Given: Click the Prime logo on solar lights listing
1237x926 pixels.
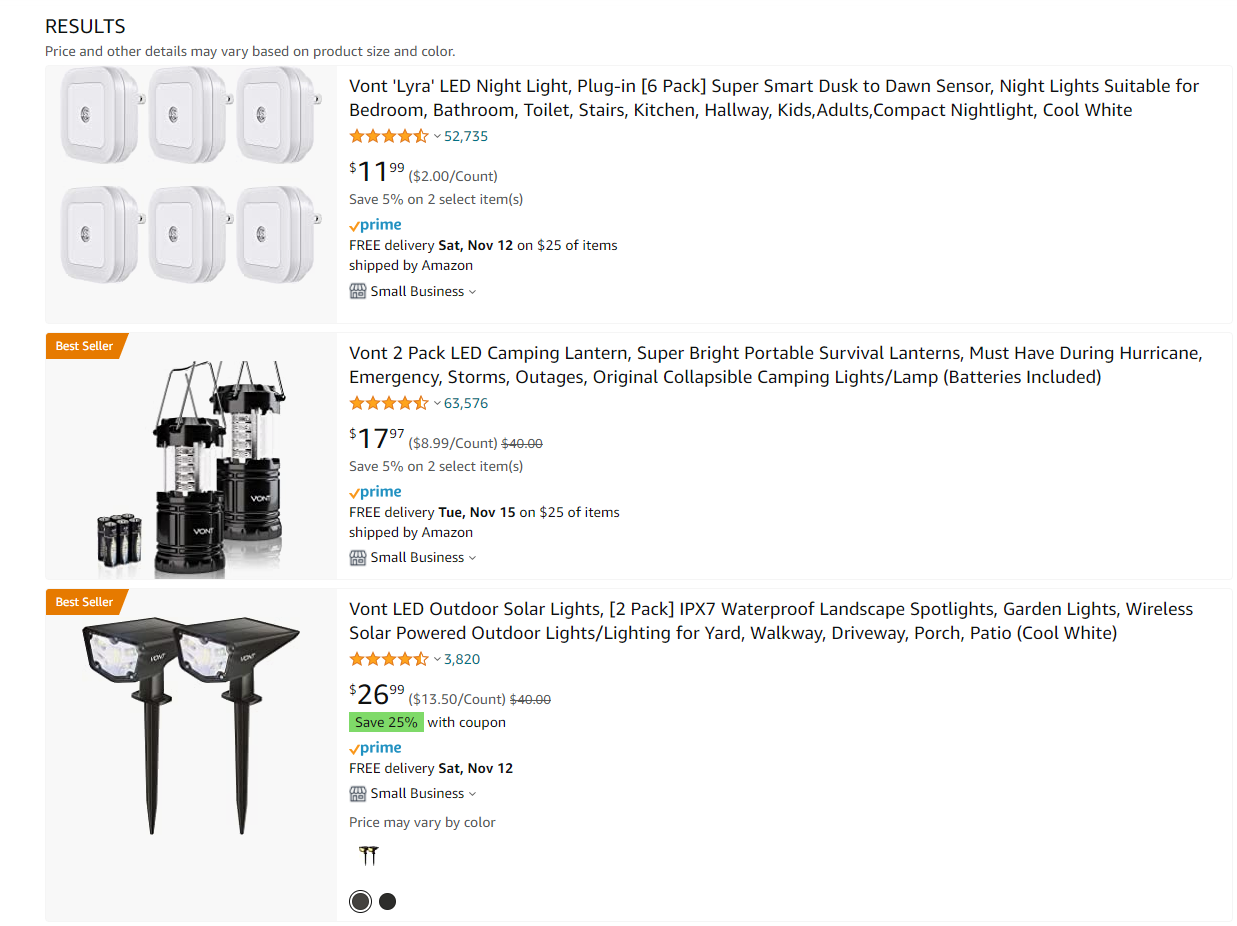Looking at the screenshot, I should point(375,748).
